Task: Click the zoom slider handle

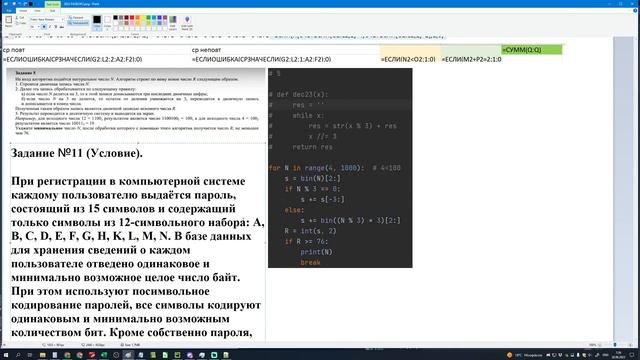Action: tap(615, 345)
